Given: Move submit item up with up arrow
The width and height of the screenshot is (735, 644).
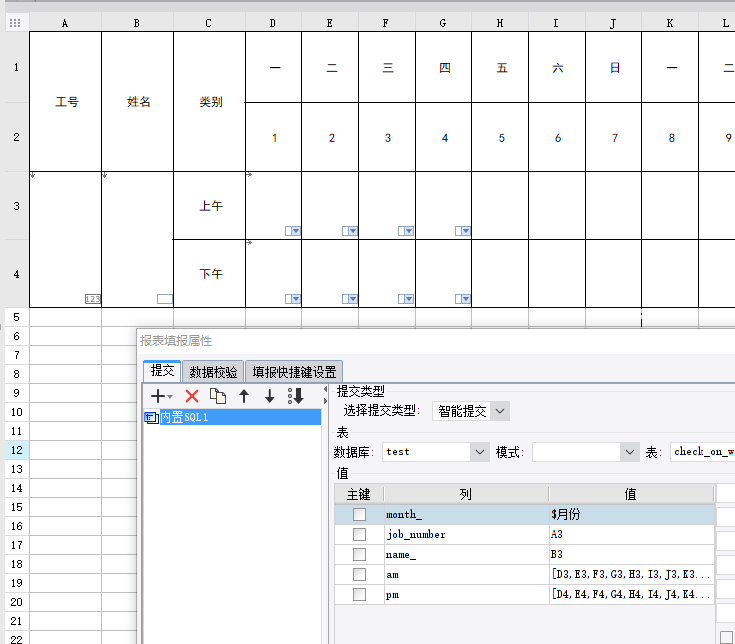Looking at the screenshot, I should point(244,396).
